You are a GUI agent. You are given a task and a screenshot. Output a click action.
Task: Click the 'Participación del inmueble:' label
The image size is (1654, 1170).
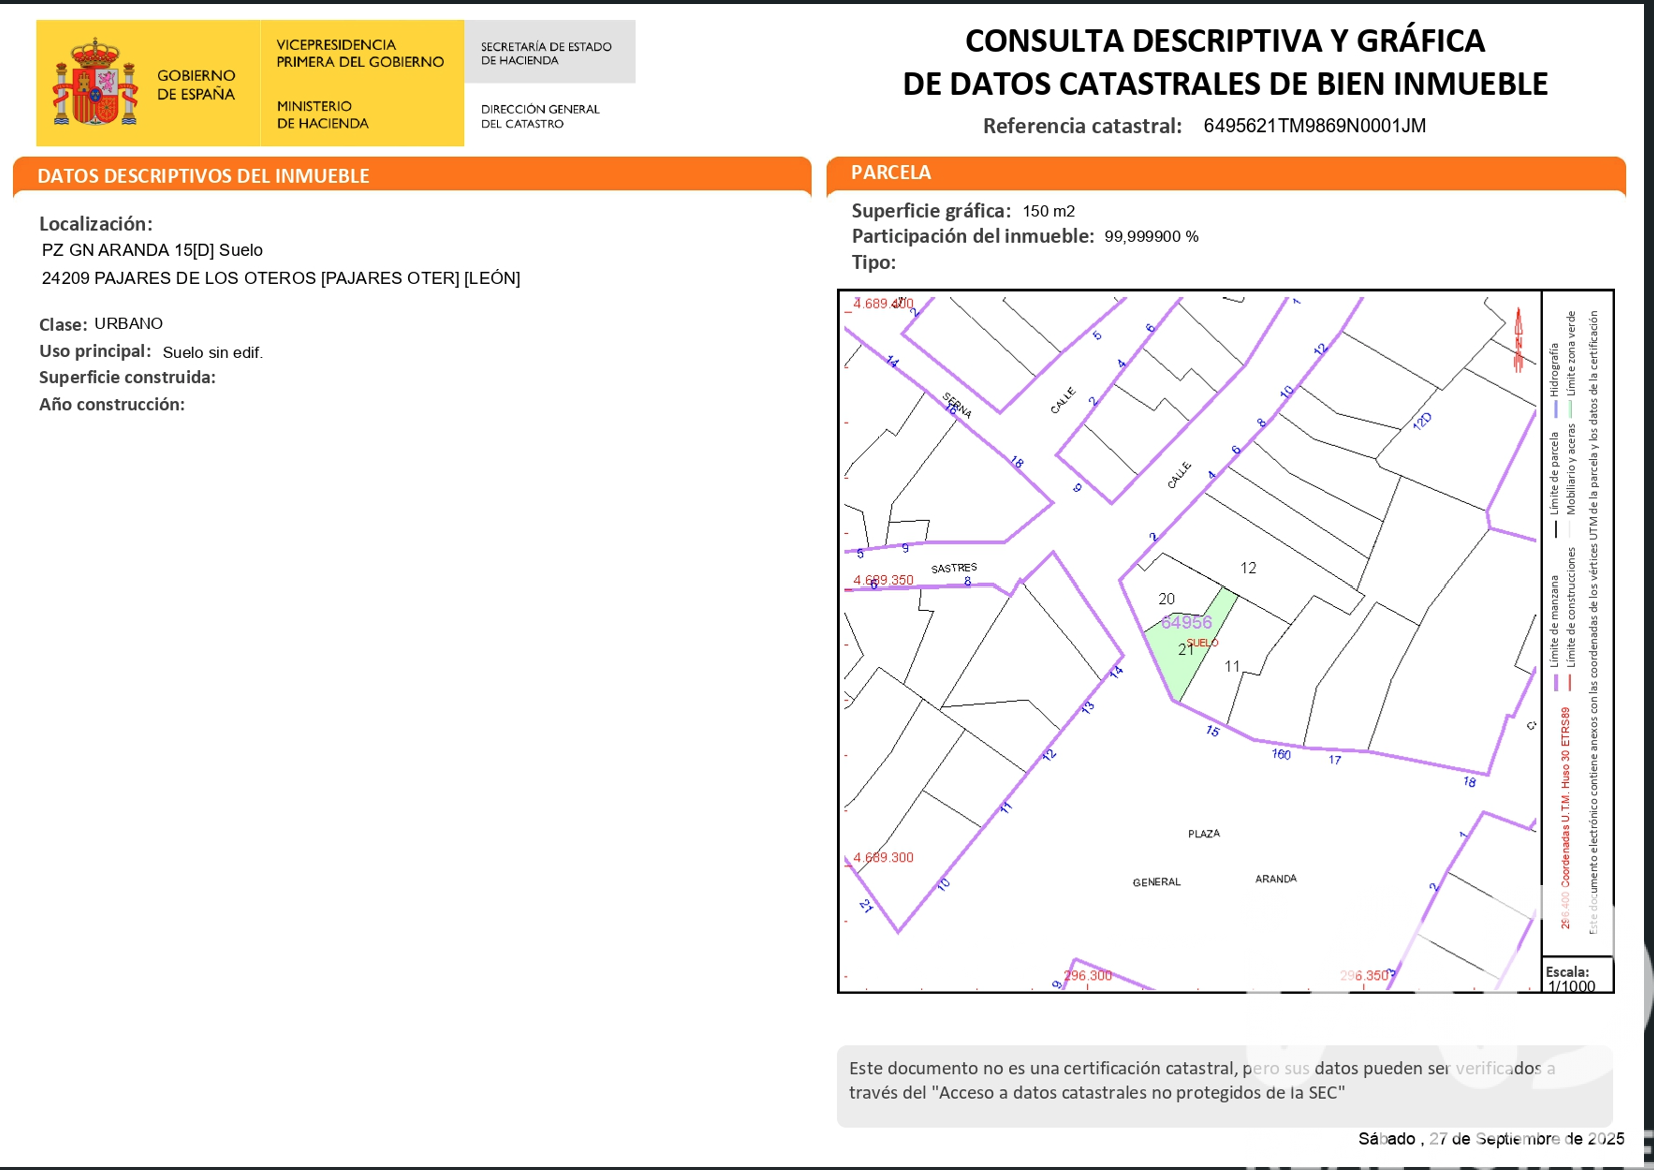(973, 236)
